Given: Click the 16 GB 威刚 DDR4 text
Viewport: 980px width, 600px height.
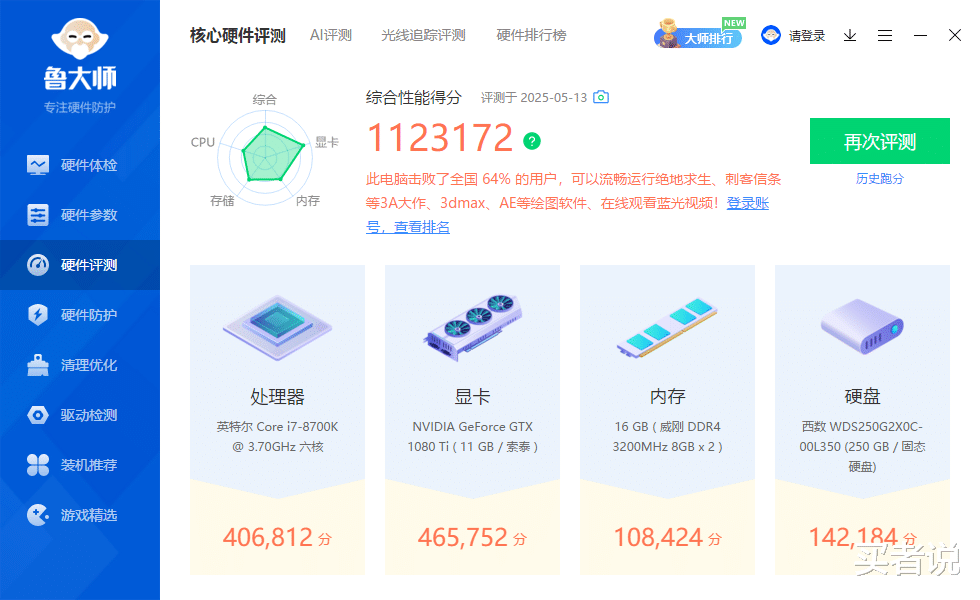Looking at the screenshot, I should pyautogui.click(x=668, y=436).
